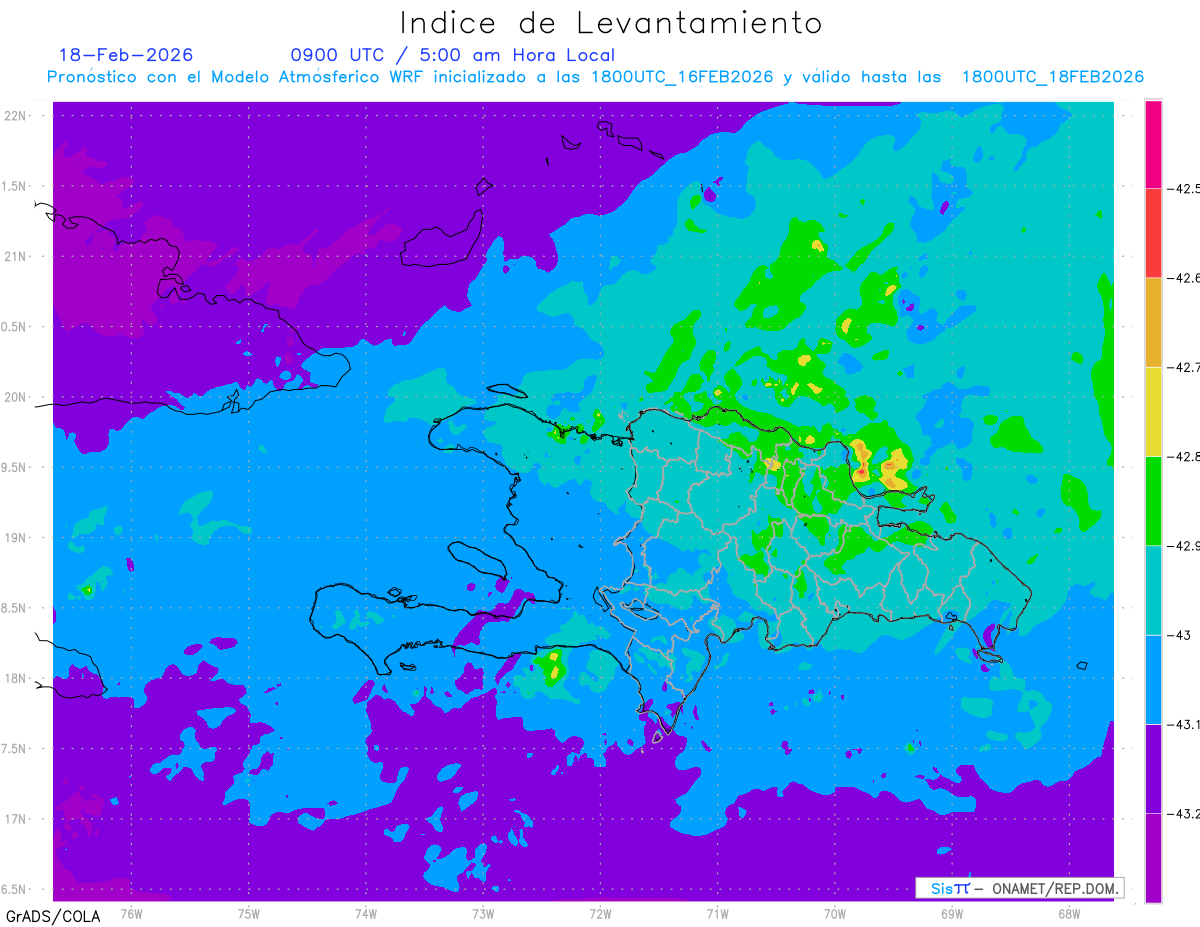
Task: Click the longitude label "71W"
Action: pyautogui.click(x=717, y=913)
